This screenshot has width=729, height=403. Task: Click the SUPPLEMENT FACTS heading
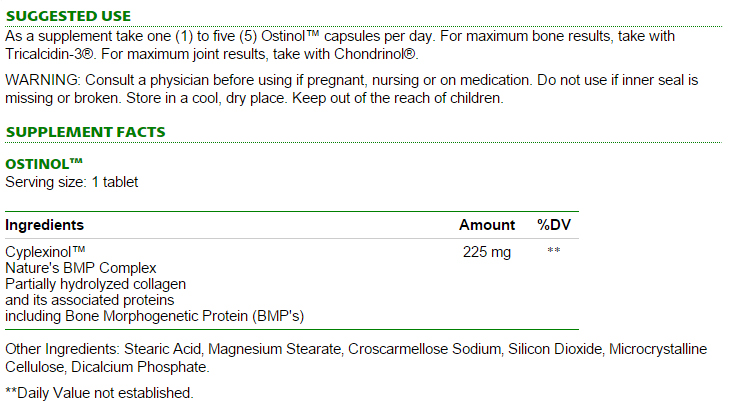click(x=86, y=132)
